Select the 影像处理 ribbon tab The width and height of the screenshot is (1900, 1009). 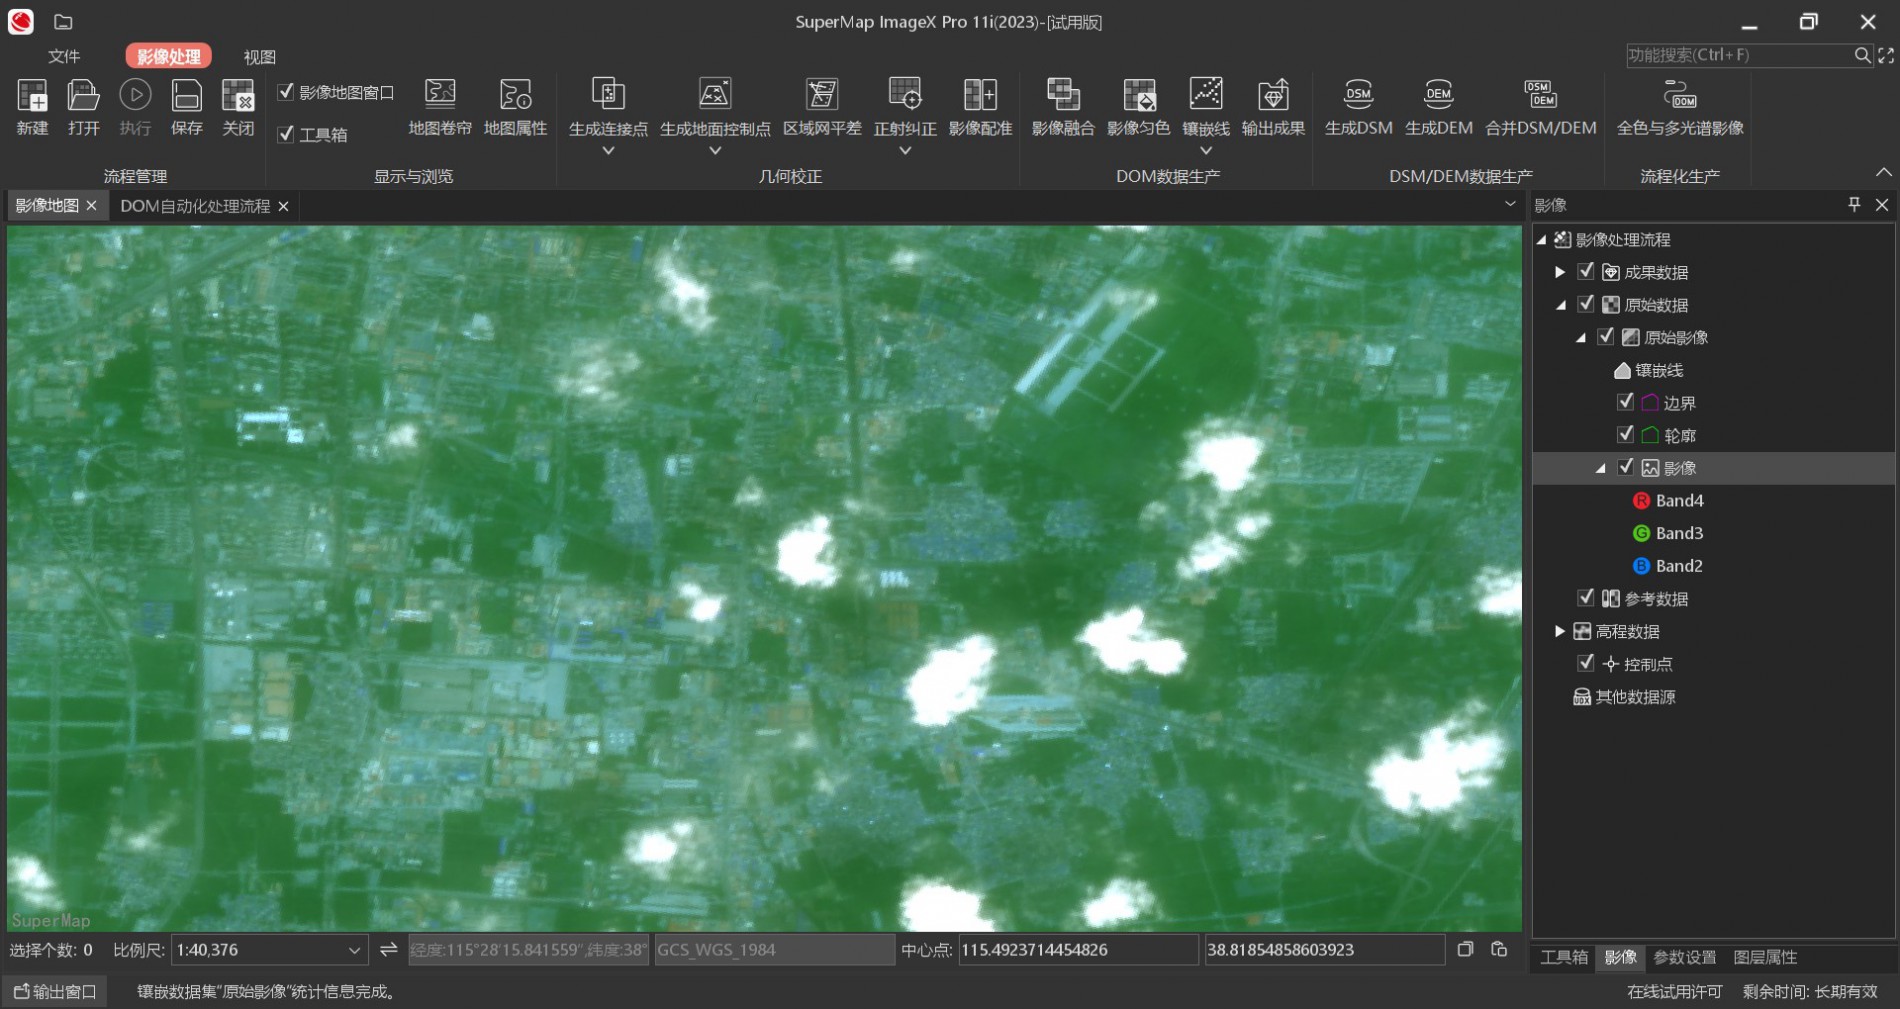coord(169,56)
